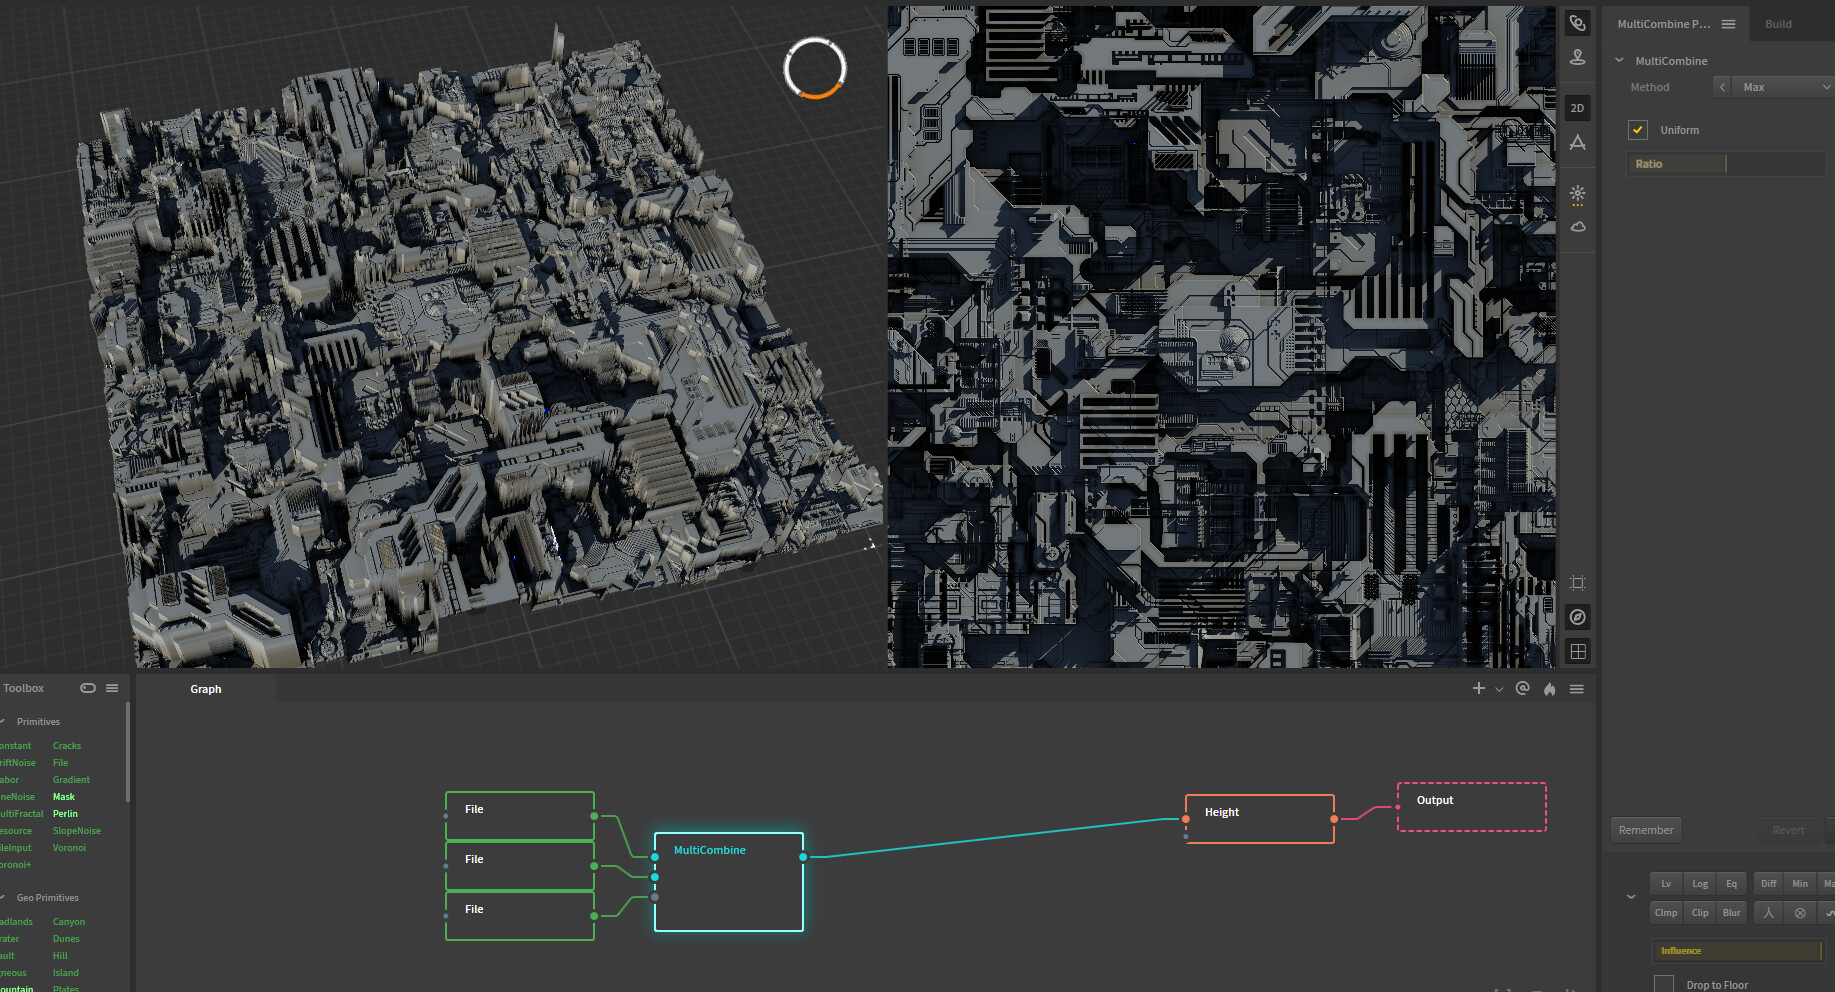Enable the Drop to Floor checkbox
This screenshot has height=992, width=1835.
pyautogui.click(x=1663, y=984)
